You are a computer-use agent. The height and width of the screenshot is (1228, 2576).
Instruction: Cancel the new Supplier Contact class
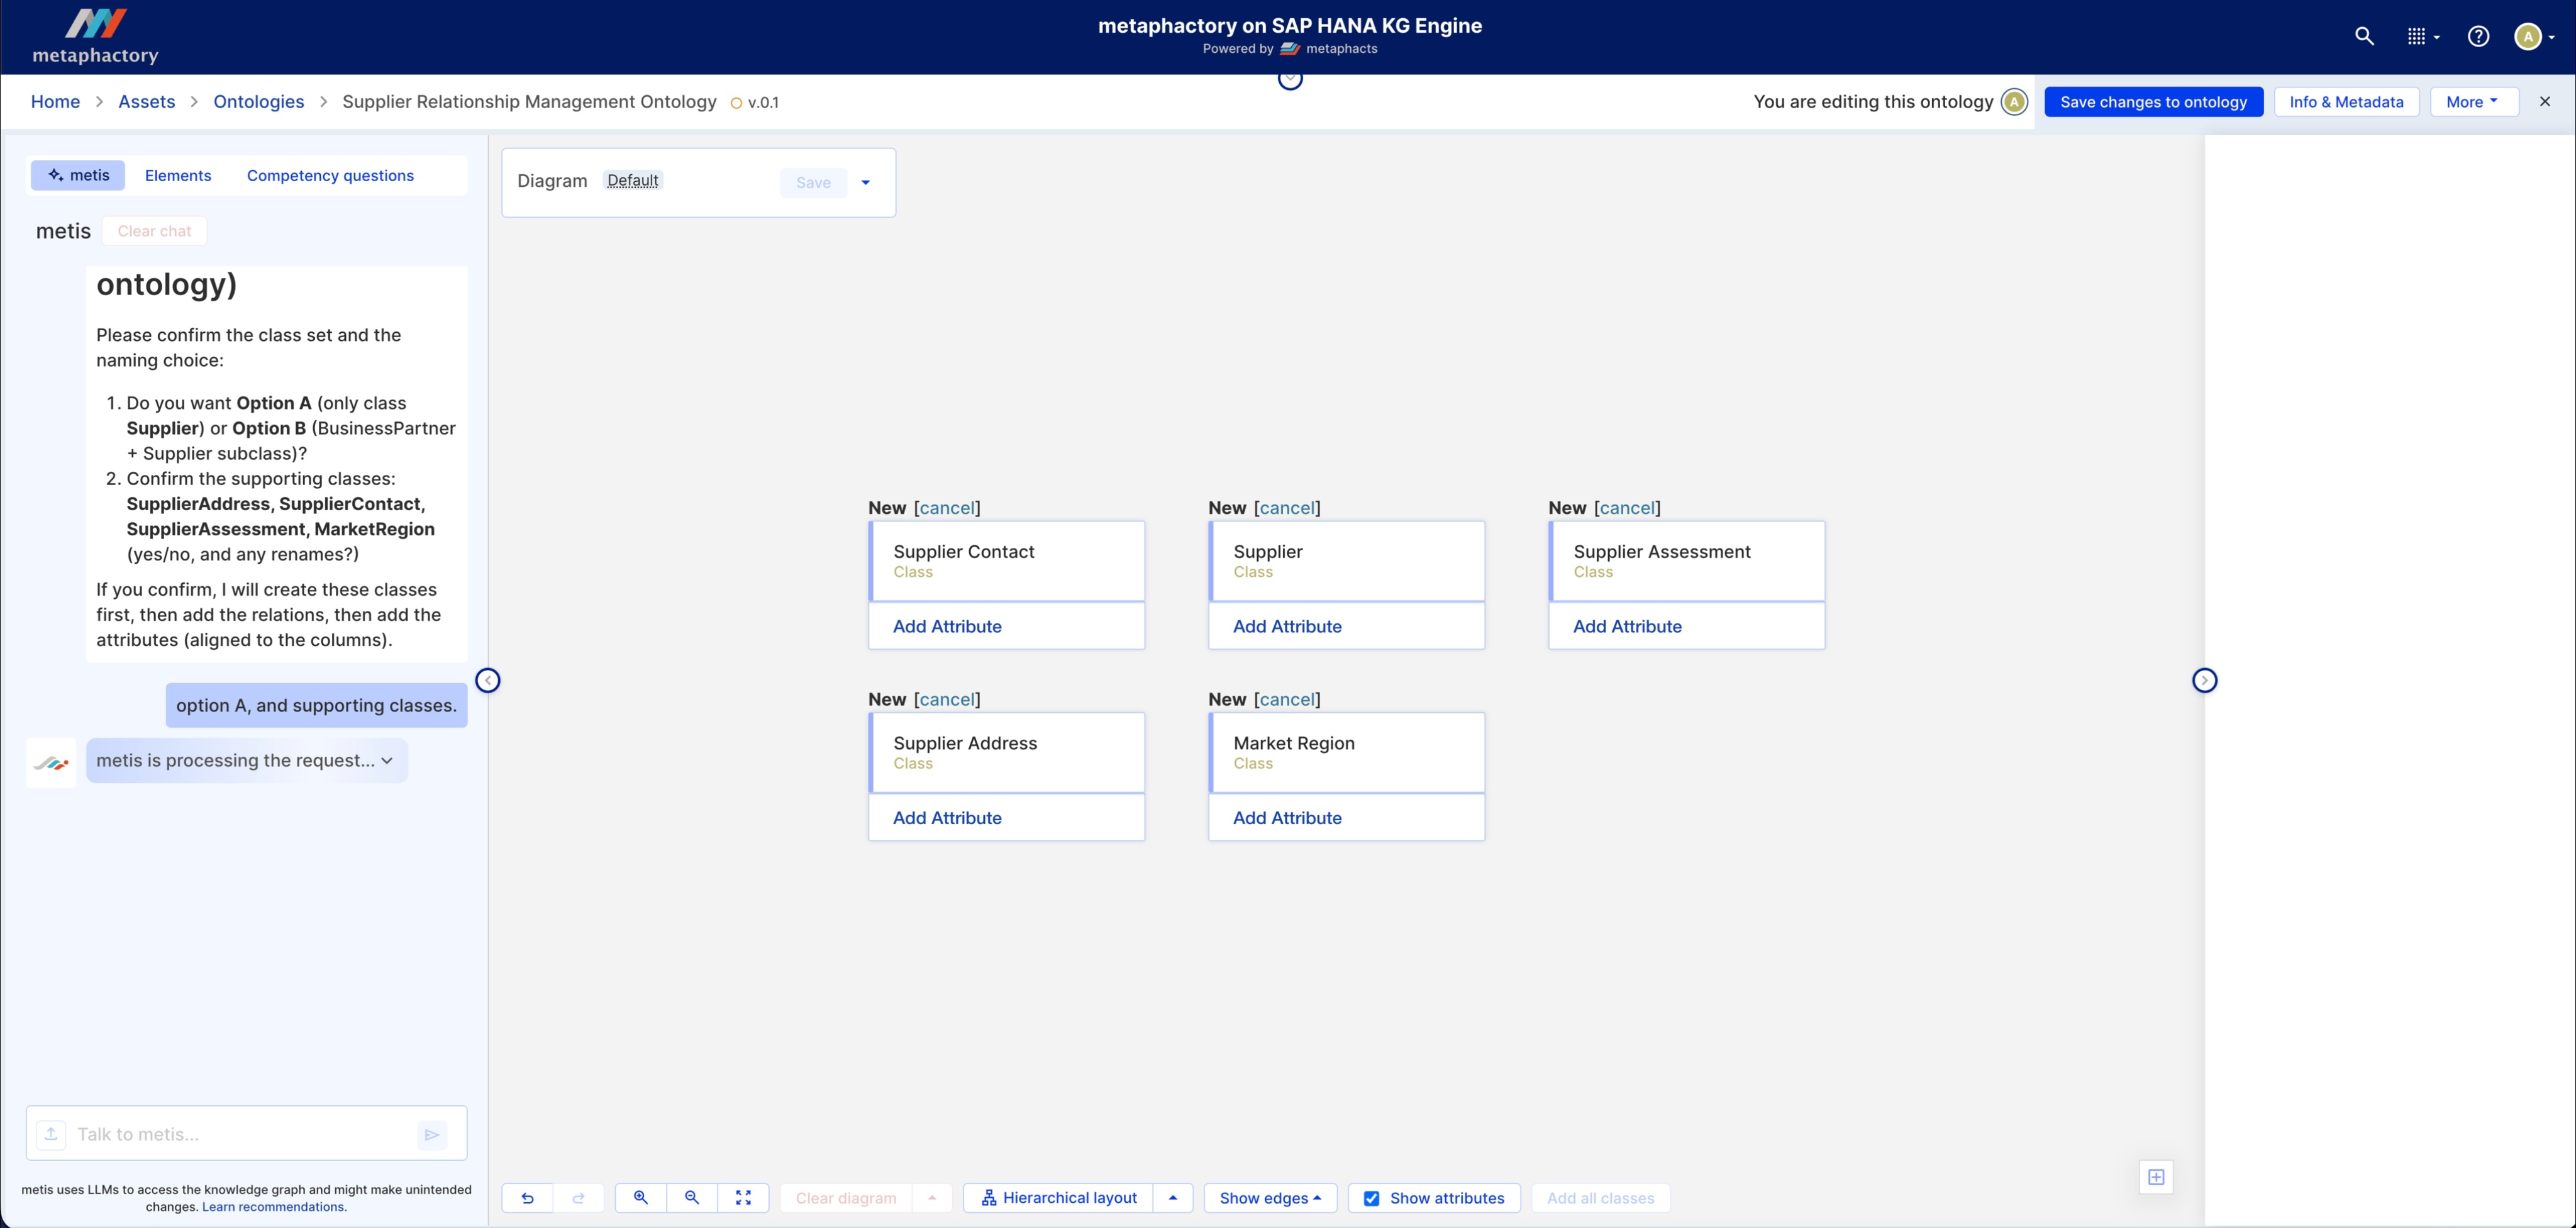pos(947,508)
